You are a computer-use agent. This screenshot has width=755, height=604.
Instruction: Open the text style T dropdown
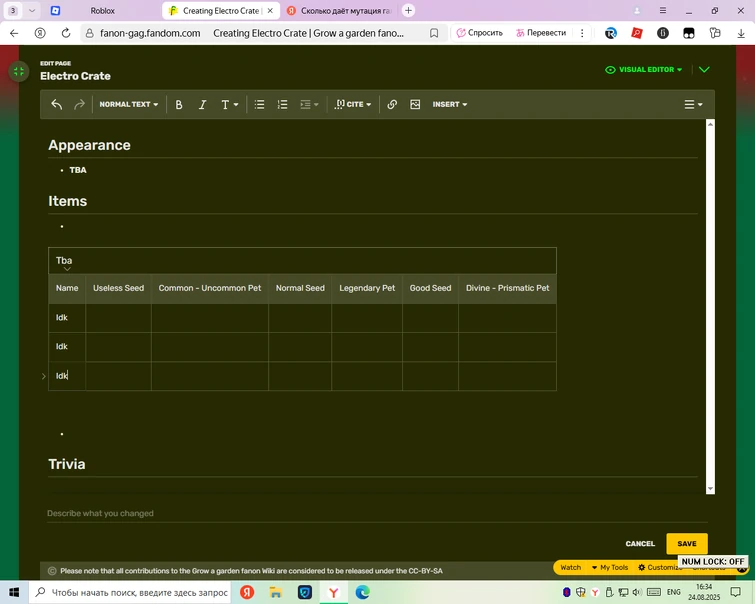[x=230, y=105]
